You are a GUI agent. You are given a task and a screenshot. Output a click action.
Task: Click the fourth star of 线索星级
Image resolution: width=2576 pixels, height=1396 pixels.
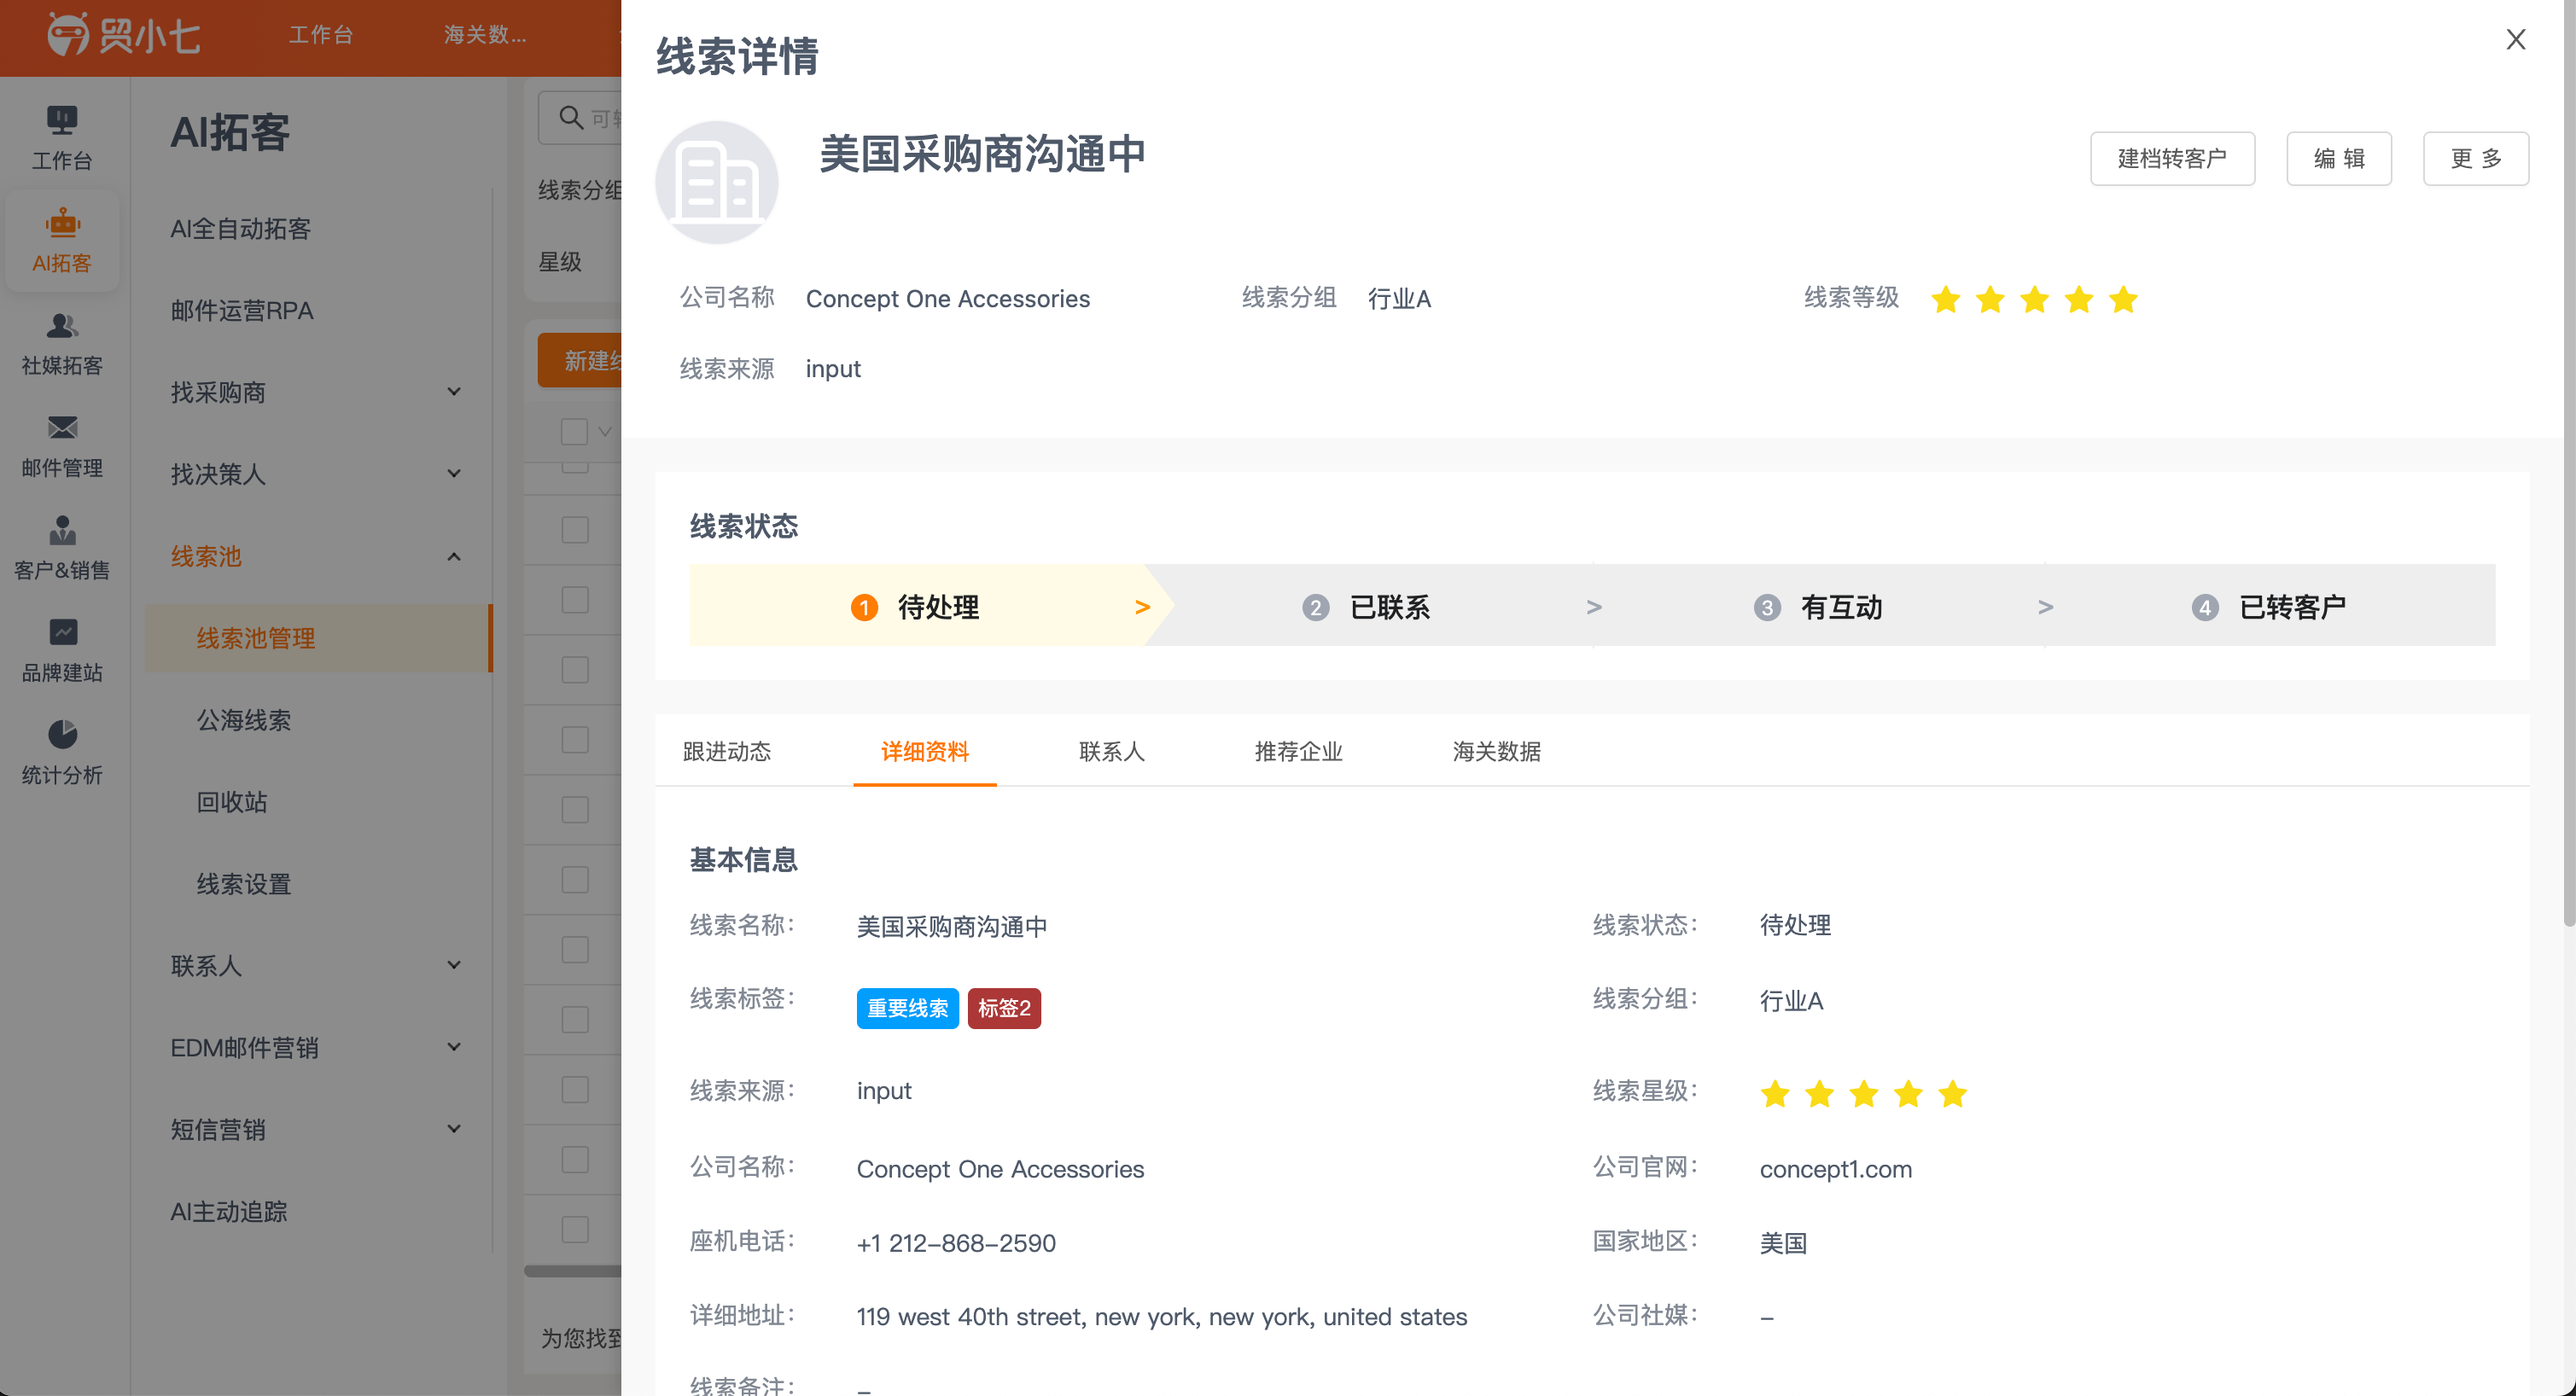1908,1093
